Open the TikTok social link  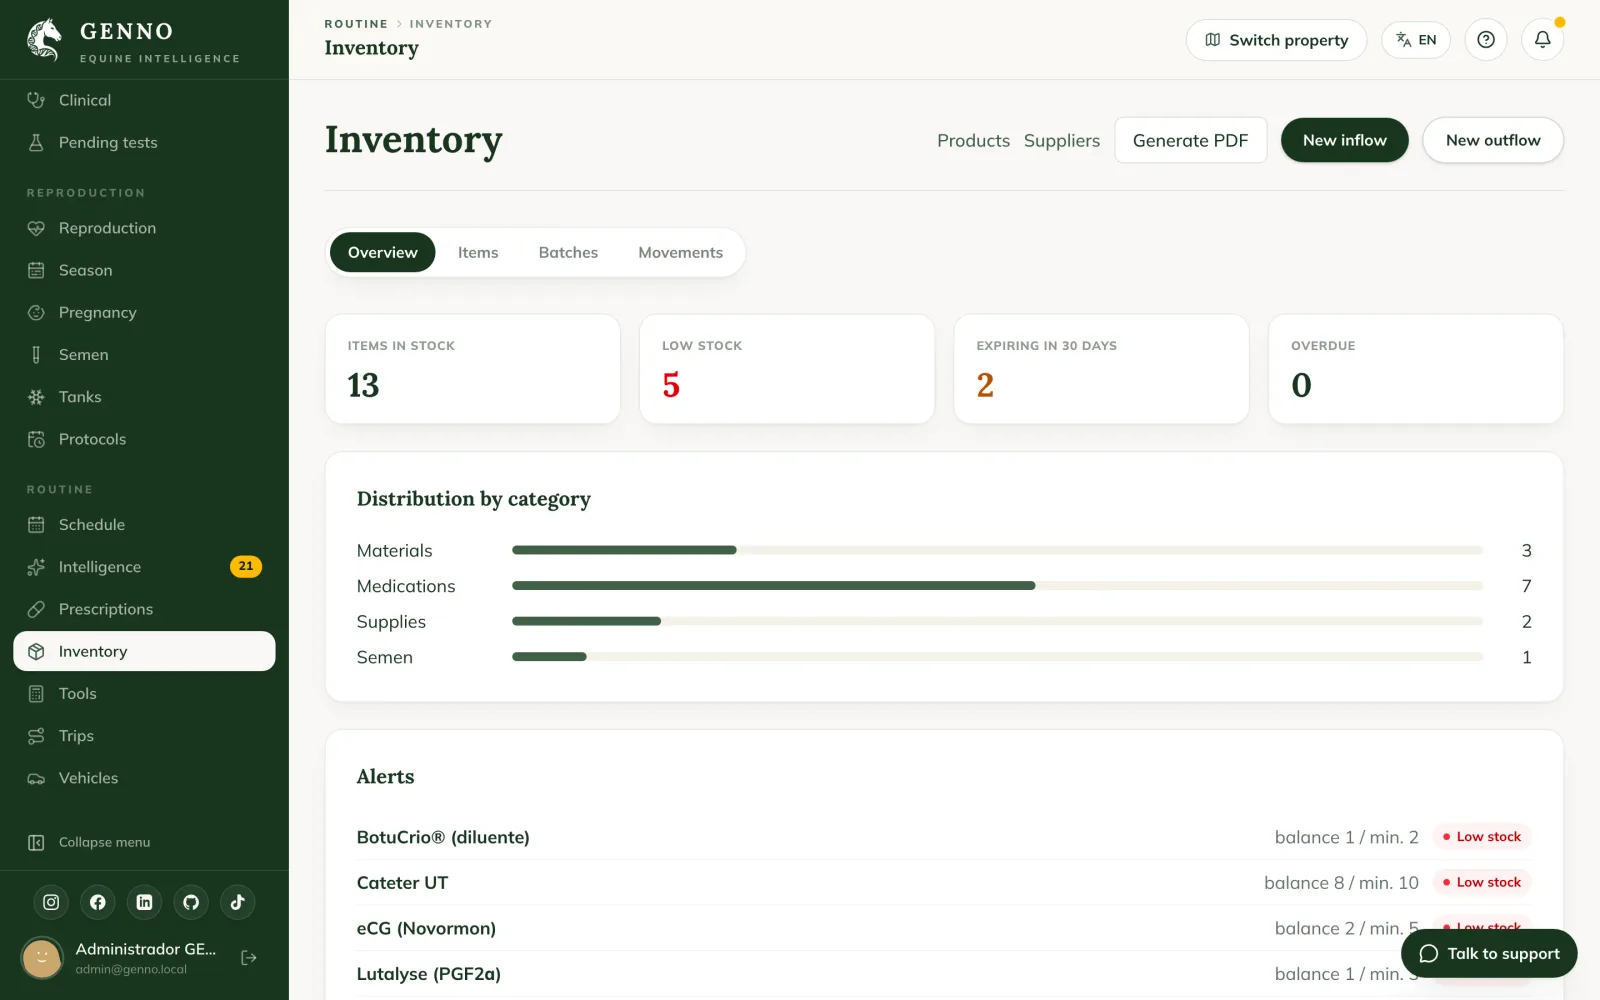[x=238, y=902]
